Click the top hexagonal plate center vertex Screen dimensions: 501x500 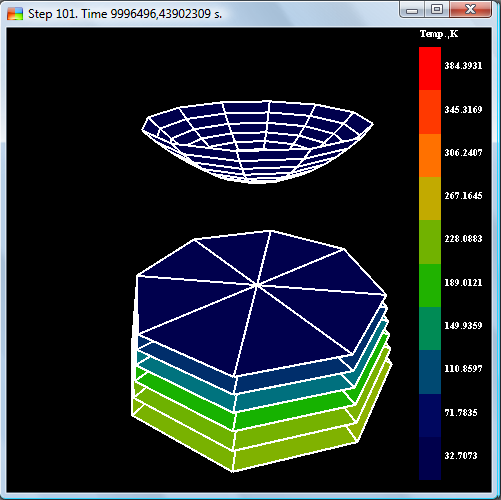(257, 284)
